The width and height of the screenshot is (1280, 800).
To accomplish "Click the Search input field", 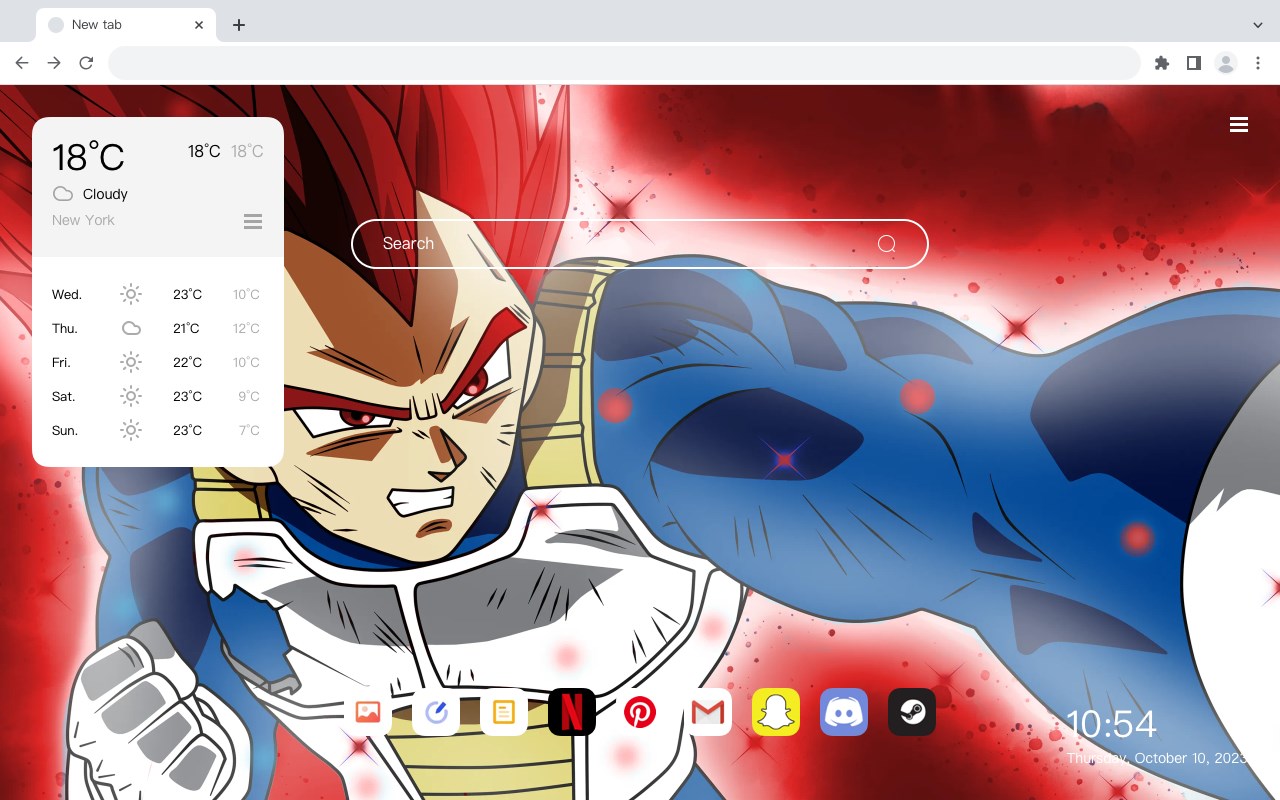I will pyautogui.click(x=640, y=244).
